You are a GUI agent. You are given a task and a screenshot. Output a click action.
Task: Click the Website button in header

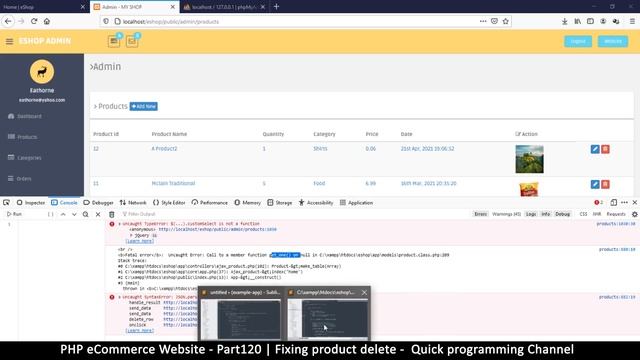coord(613,41)
